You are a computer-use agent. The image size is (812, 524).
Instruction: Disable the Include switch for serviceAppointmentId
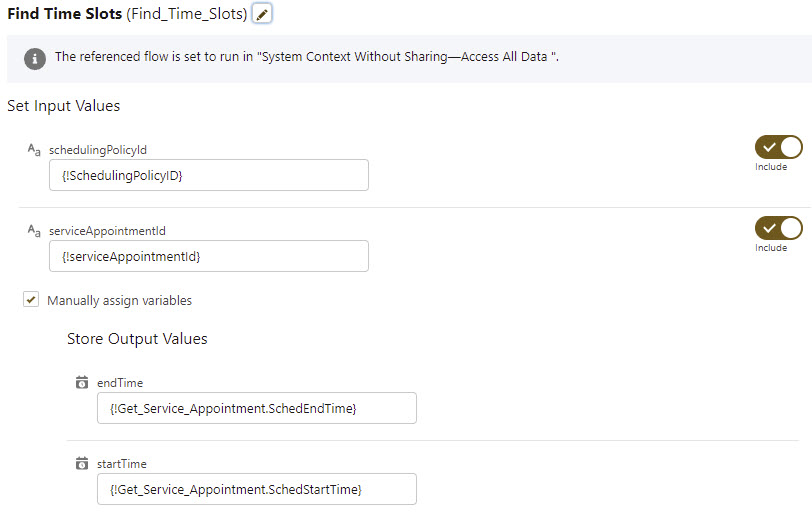[778, 228]
